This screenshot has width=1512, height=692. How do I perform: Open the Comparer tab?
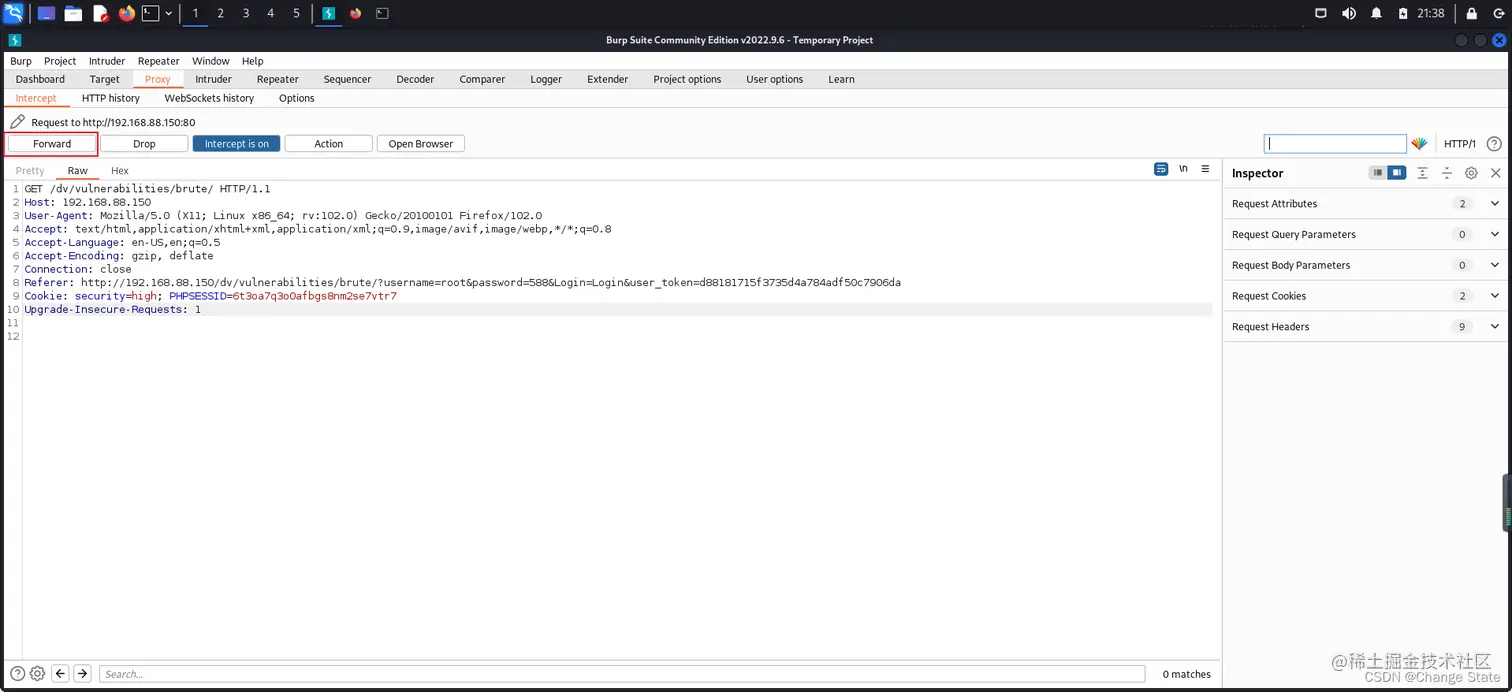coord(482,79)
